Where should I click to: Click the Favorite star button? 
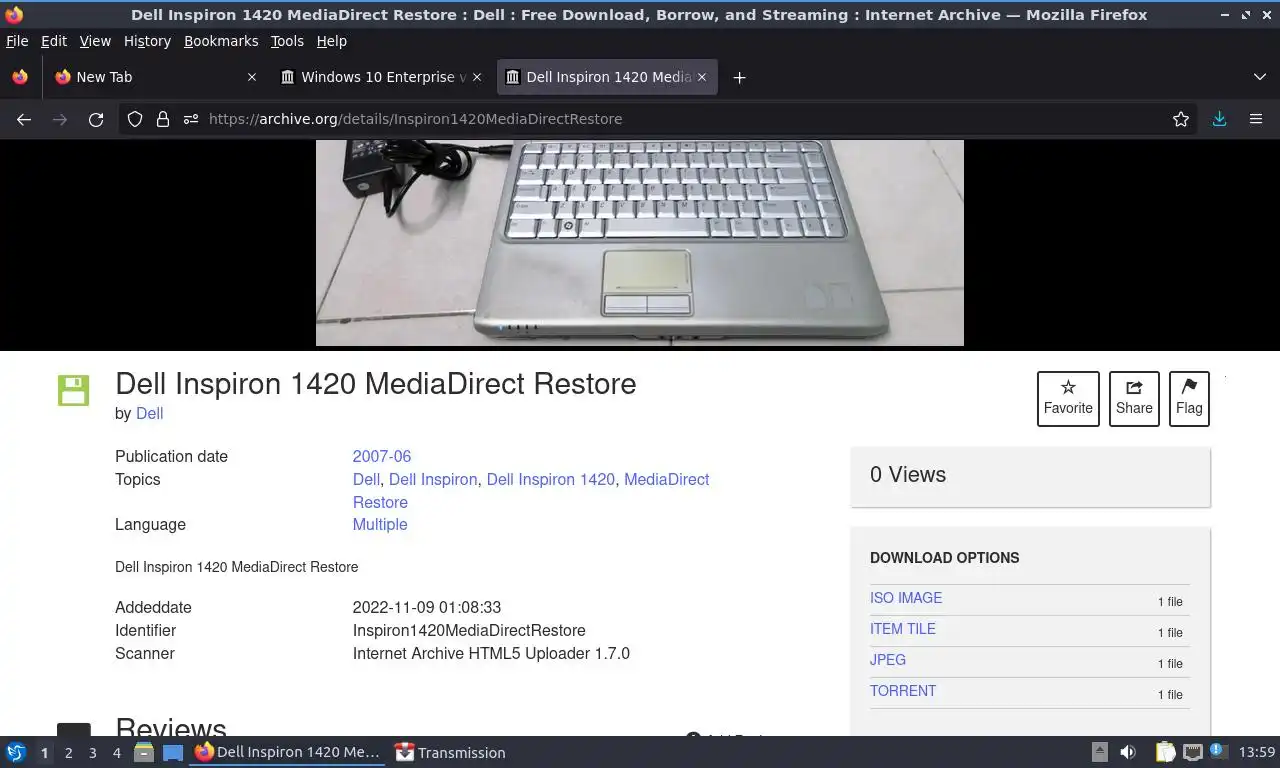click(x=1068, y=398)
